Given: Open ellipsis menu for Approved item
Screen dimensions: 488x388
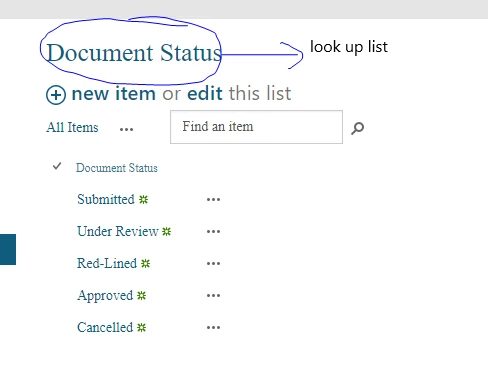Looking at the screenshot, I should click(213, 296).
